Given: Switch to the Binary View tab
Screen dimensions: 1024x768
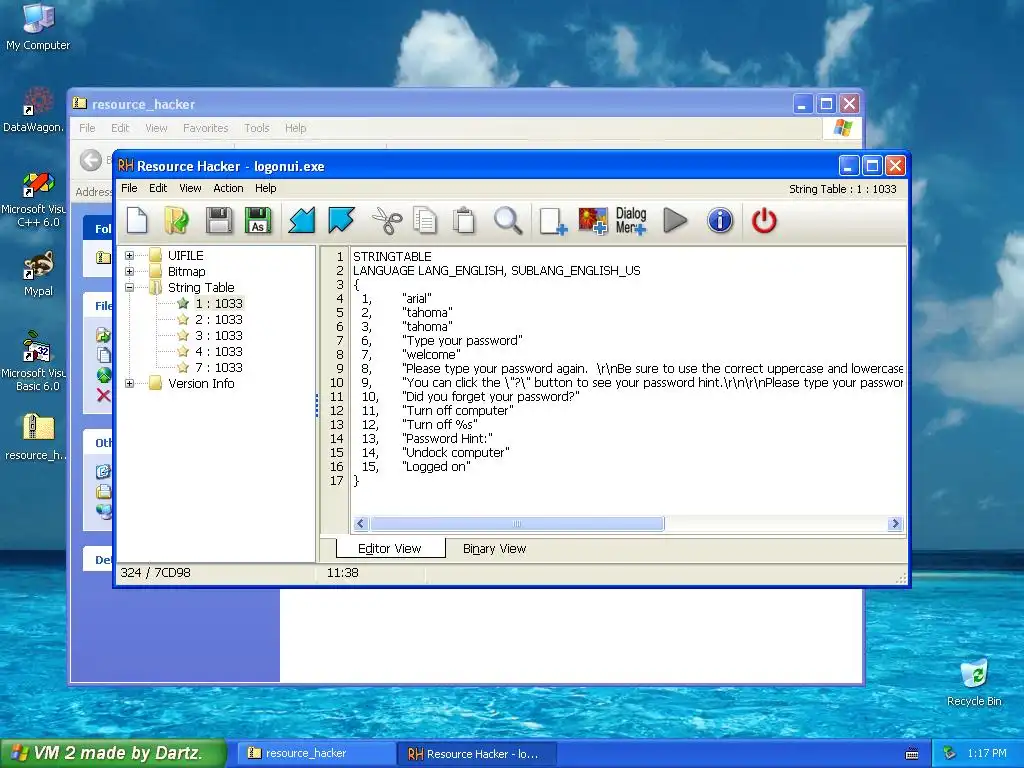Looking at the screenshot, I should (494, 549).
